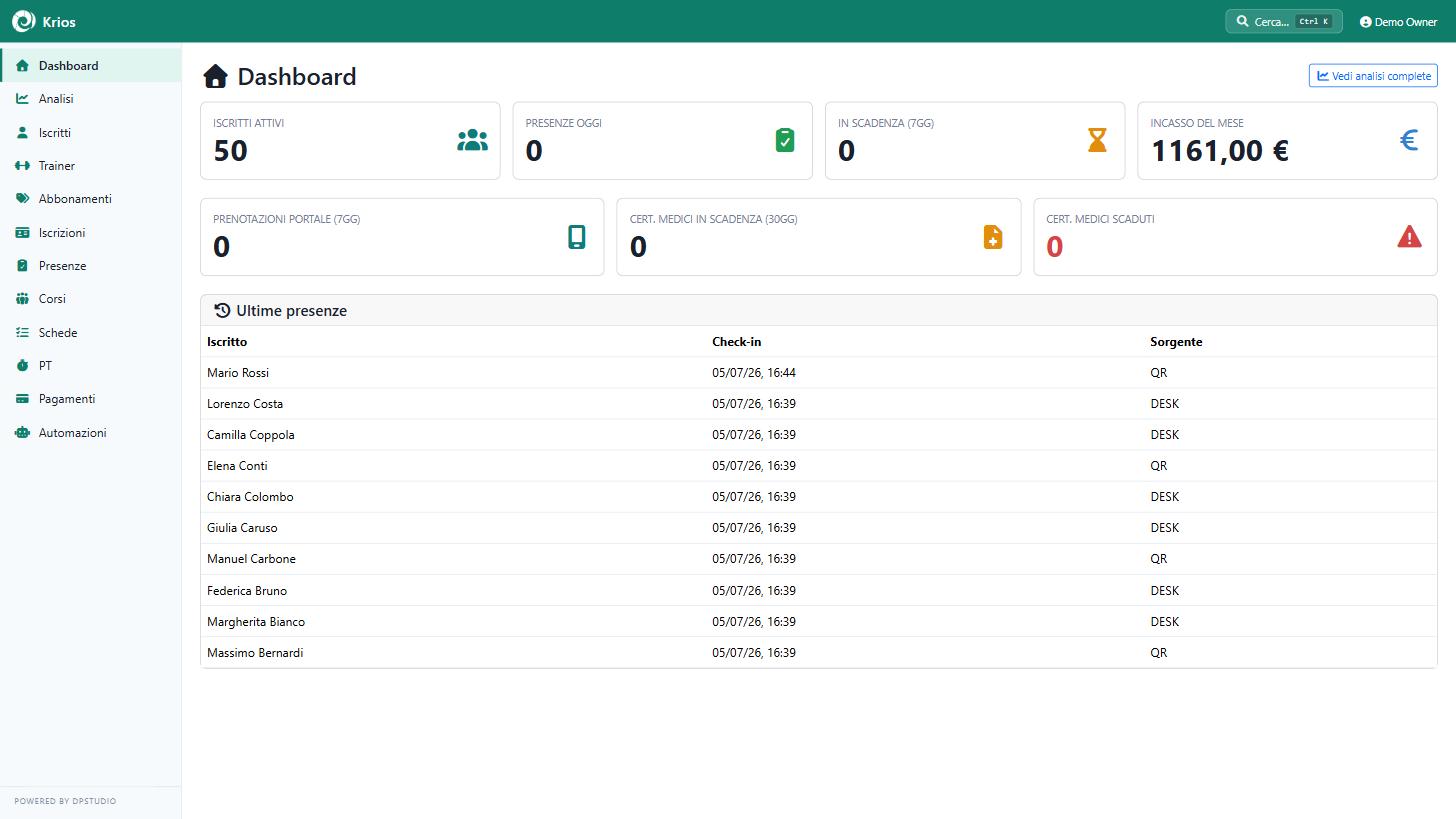Screen dimensions: 1456x819
Task: Click the hourglass icon in In Scadenza card
Action: point(1097,140)
